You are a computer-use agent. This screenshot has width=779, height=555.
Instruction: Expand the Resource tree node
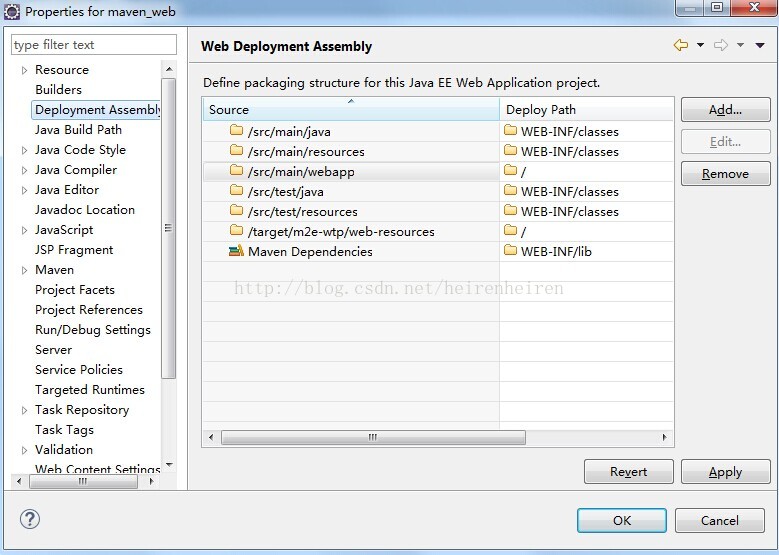pyautogui.click(x=24, y=71)
